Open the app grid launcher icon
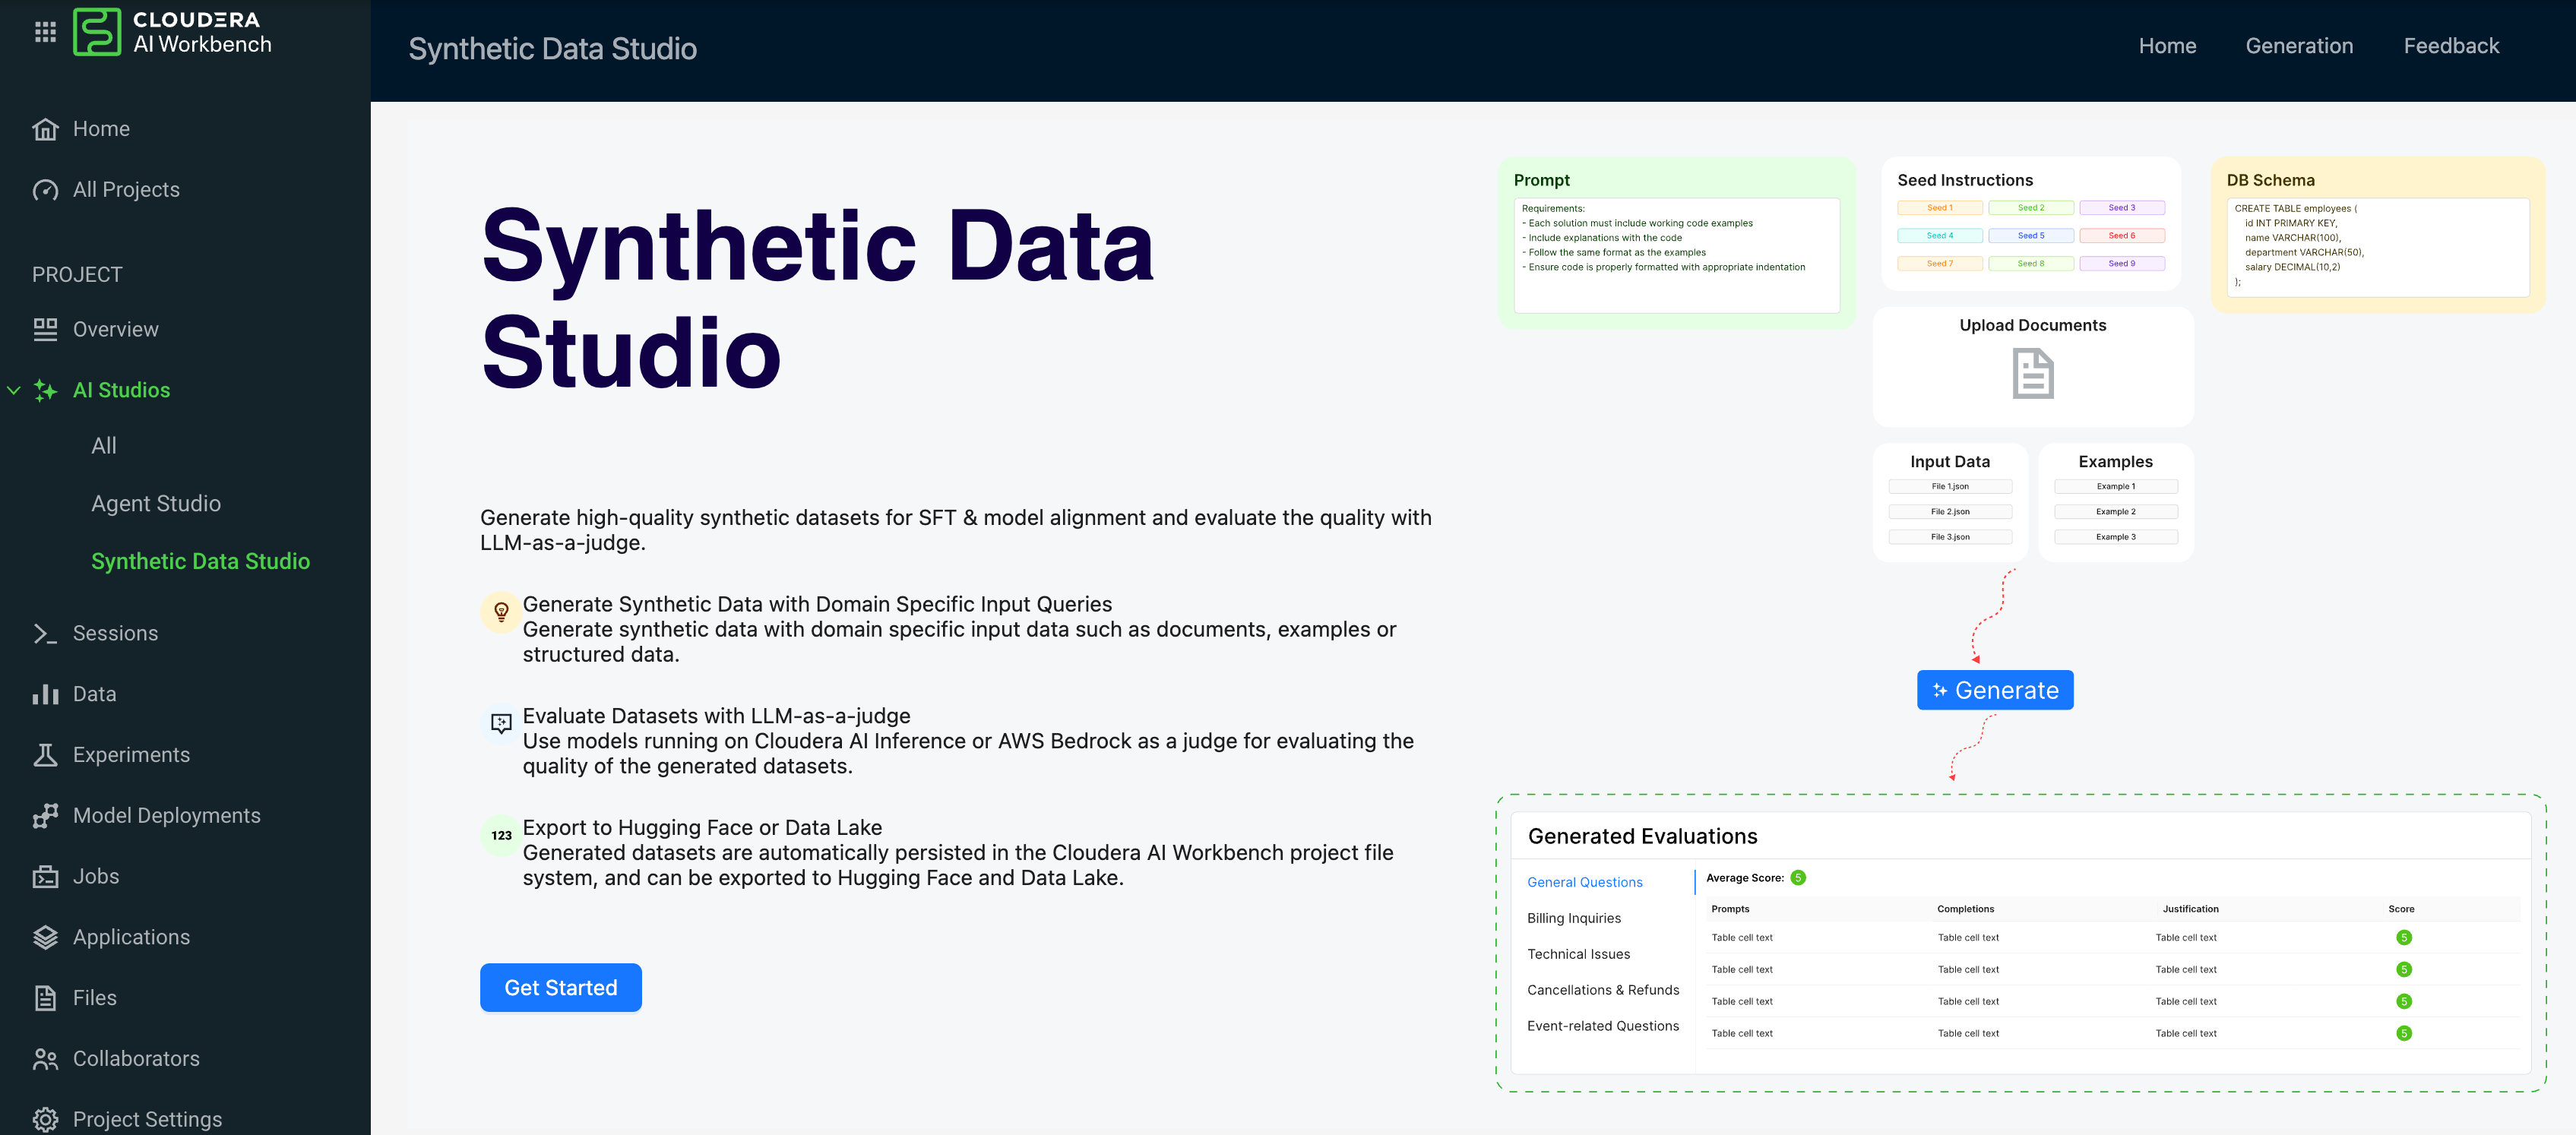 45,32
